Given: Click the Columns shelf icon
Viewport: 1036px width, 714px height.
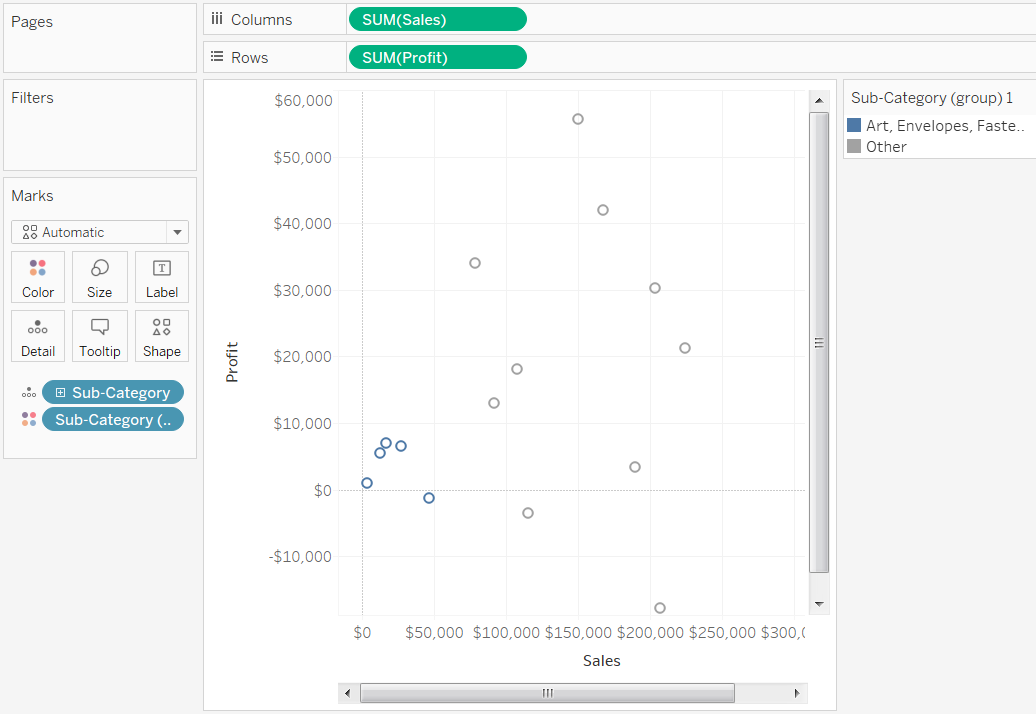Looking at the screenshot, I should coord(217,19).
